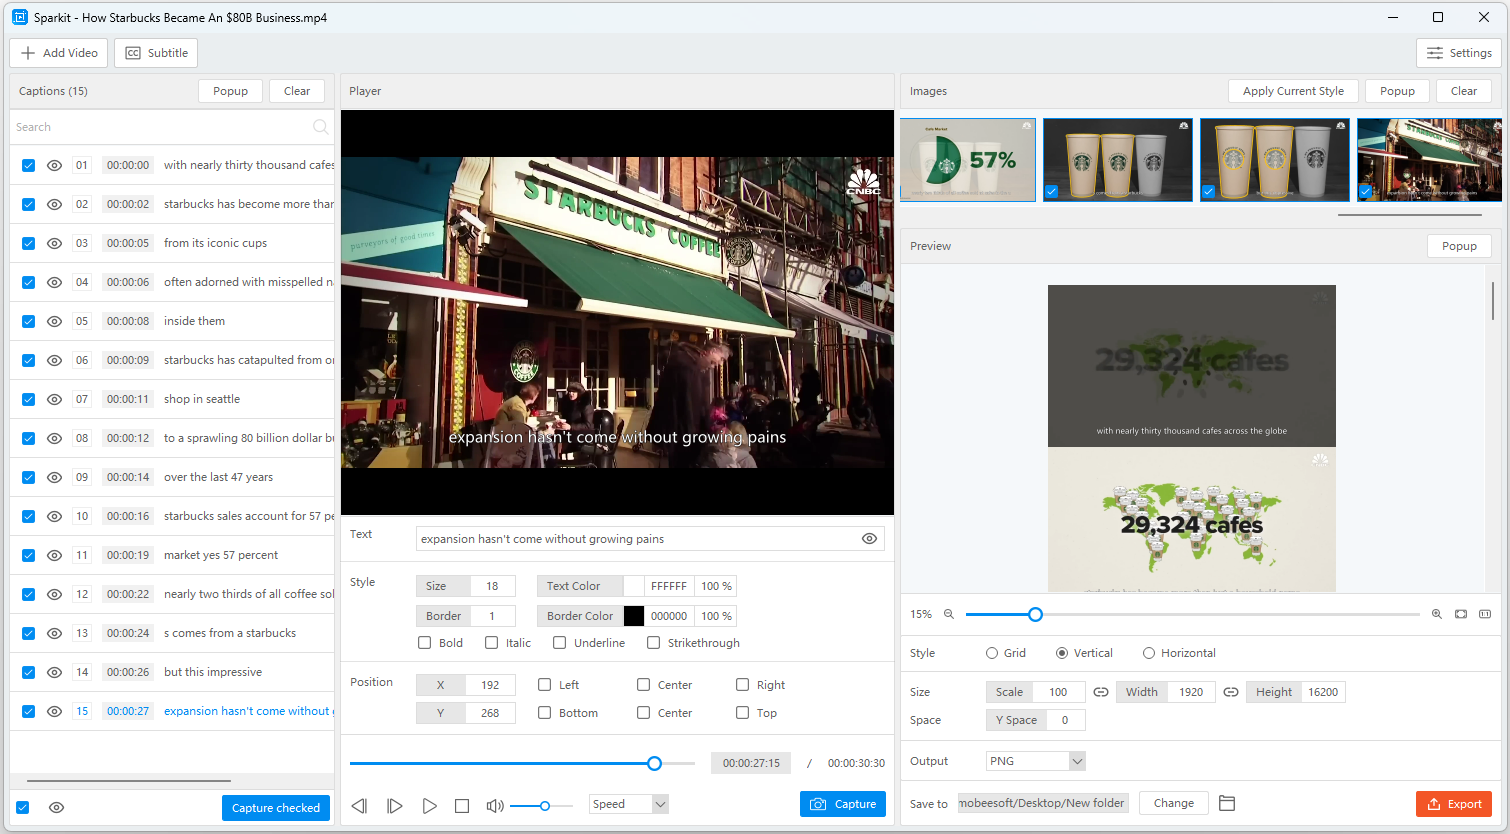The image size is (1510, 834).
Task: Uncheck caption 03 'from its iconic cups'
Action: pos(28,244)
